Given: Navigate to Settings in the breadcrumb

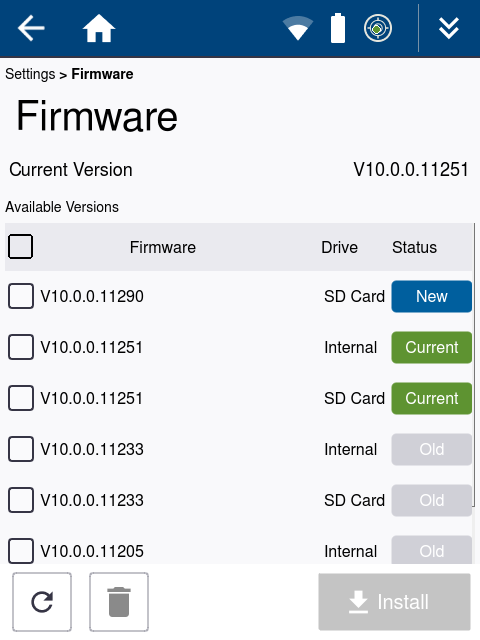Looking at the screenshot, I should pyautogui.click(x=30, y=74).
